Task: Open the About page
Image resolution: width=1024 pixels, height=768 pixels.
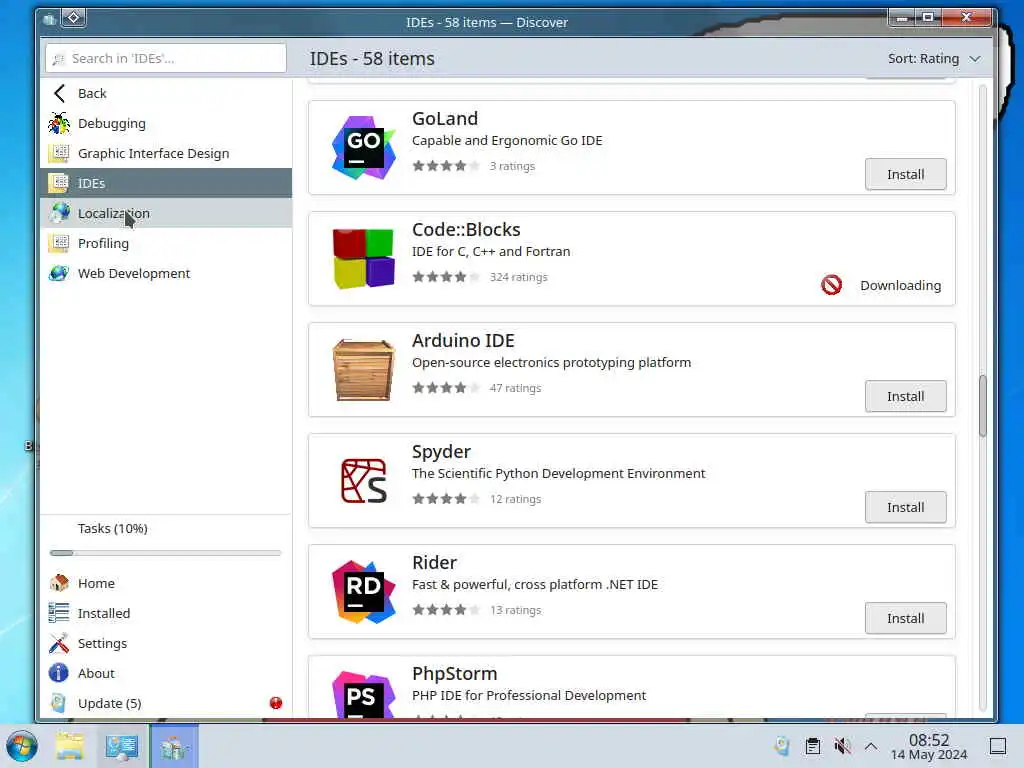Action: [166, 673]
